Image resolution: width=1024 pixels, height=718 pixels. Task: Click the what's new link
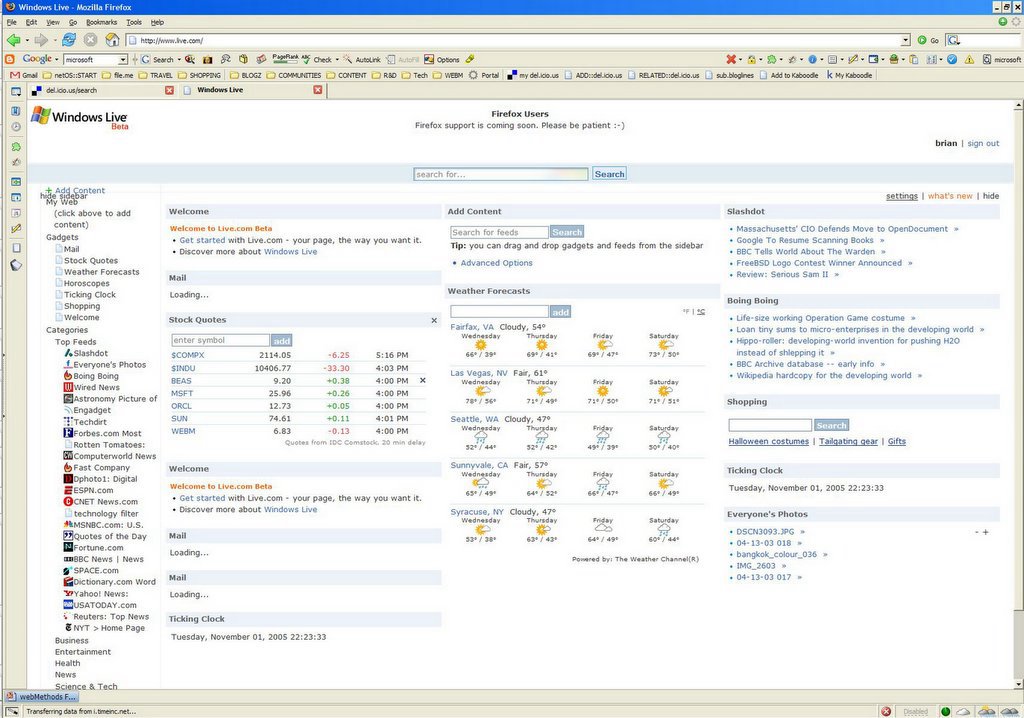click(950, 196)
